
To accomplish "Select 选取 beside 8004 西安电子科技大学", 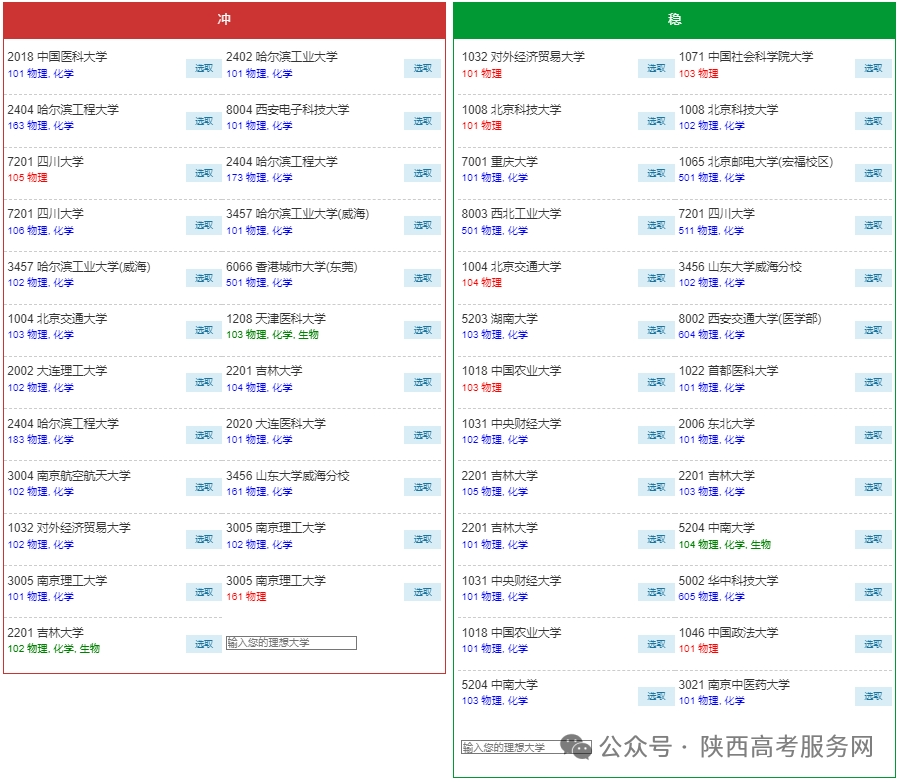I will pos(422,121).
